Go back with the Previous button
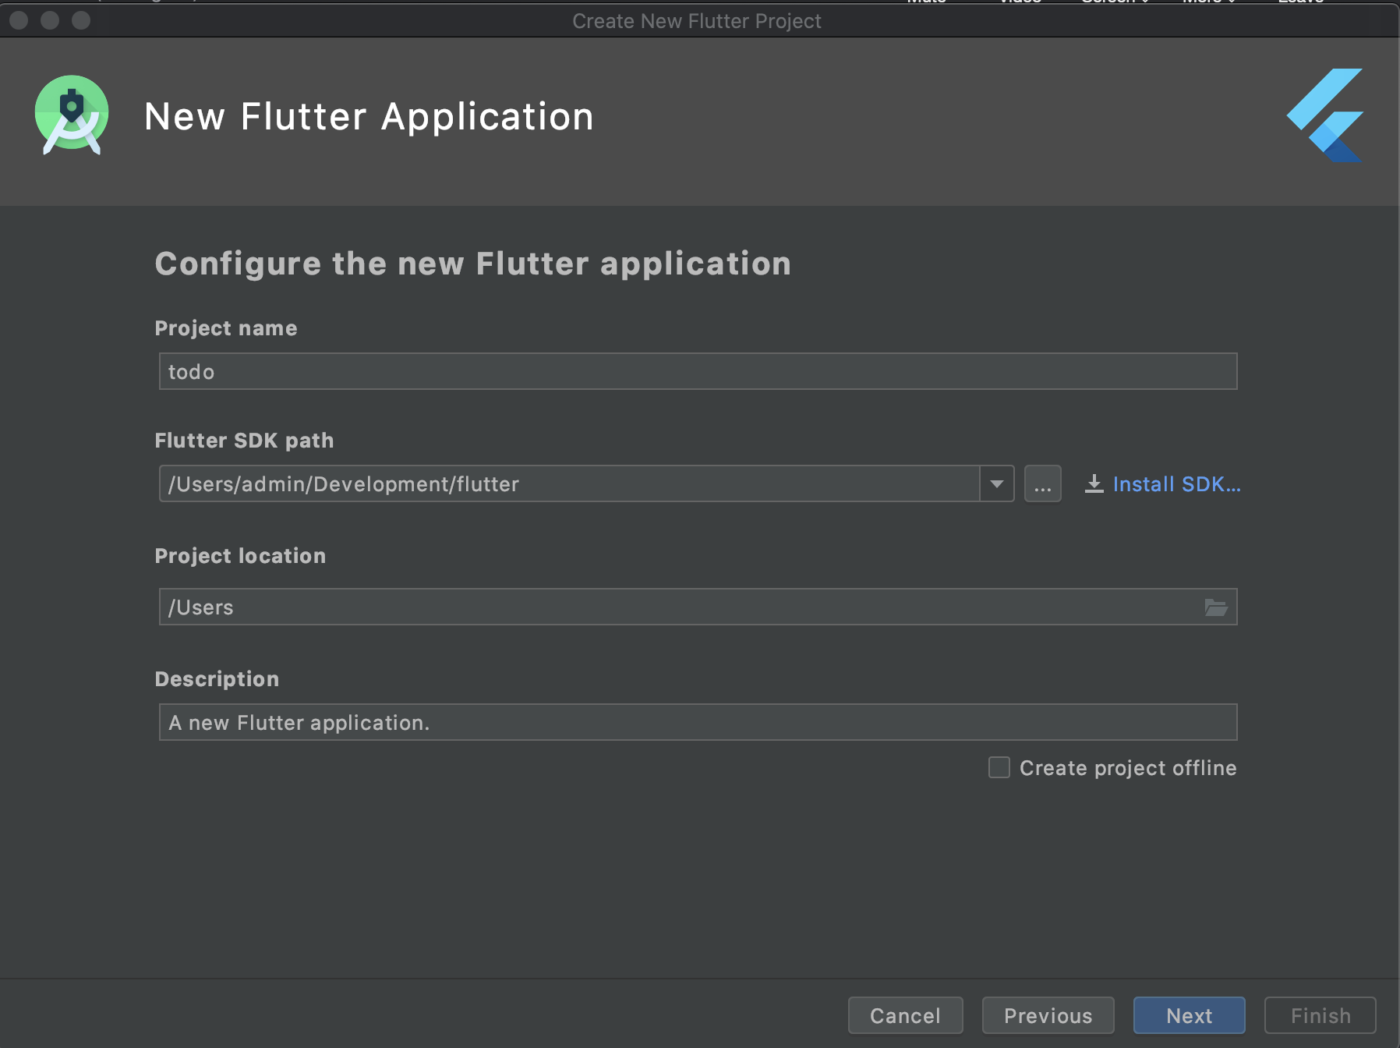1400x1048 pixels. (x=1047, y=1015)
